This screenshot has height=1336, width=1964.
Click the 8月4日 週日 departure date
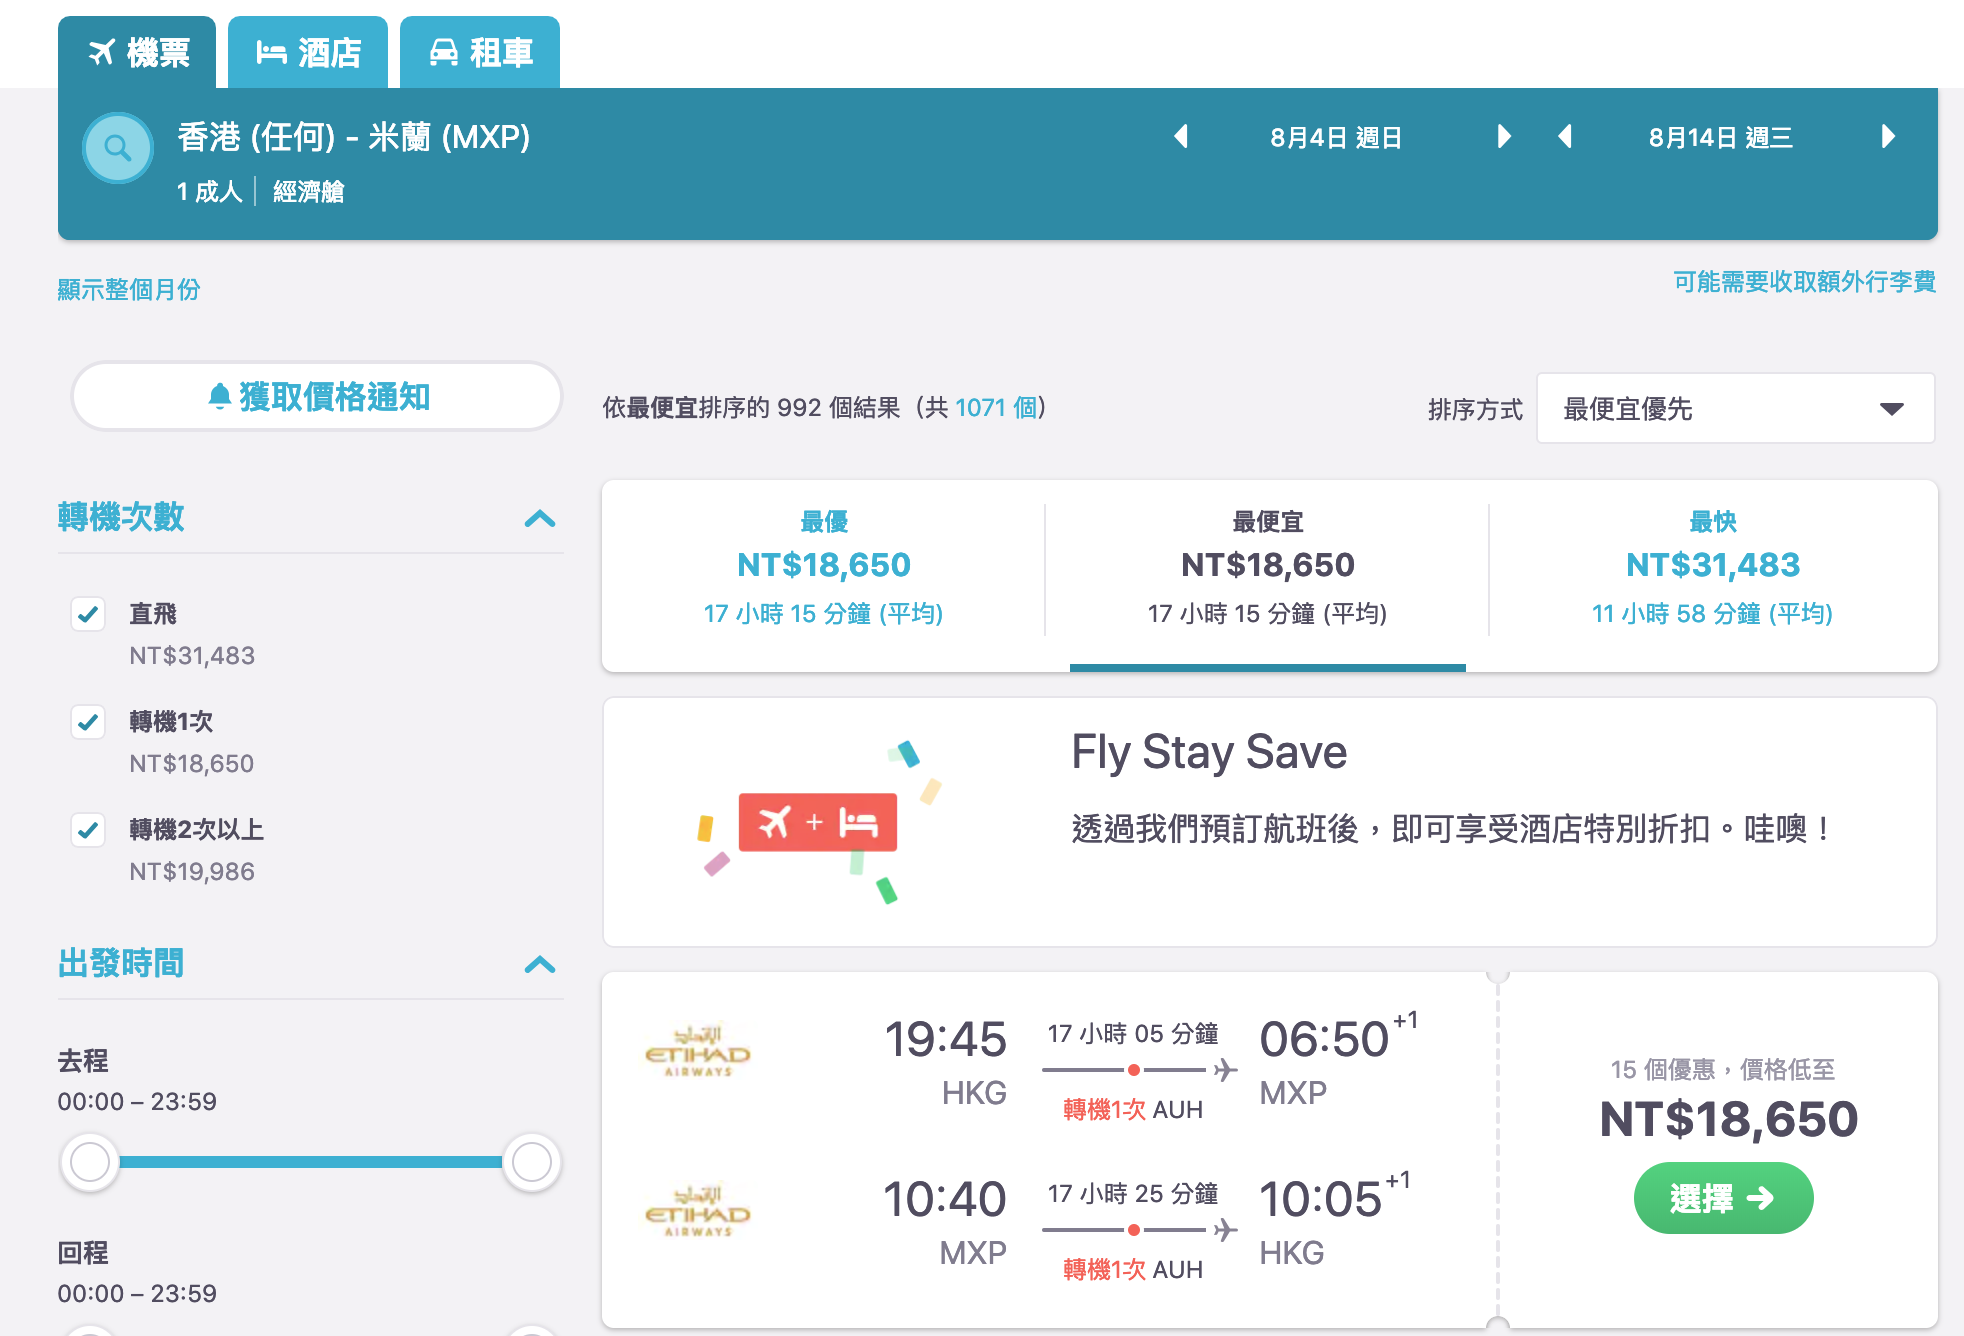coord(1336,138)
